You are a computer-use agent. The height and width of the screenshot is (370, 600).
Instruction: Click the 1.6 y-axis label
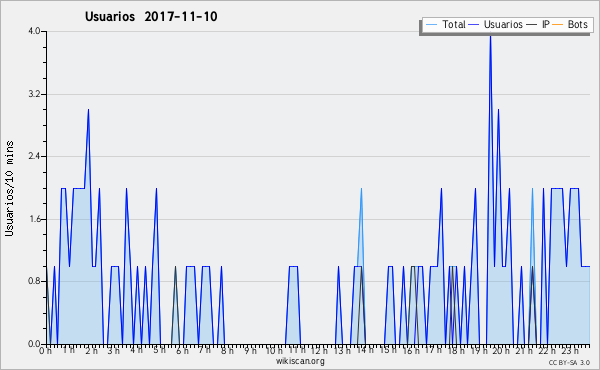(34, 219)
